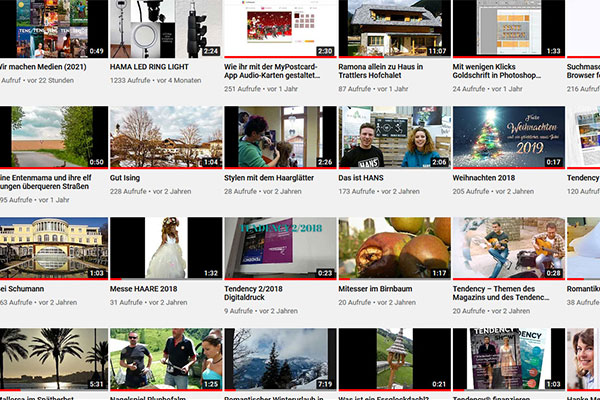This screenshot has height=400, width=600.
Task: Open the Mitesser im Birnbaum pear thumbnail
Action: click(x=395, y=248)
